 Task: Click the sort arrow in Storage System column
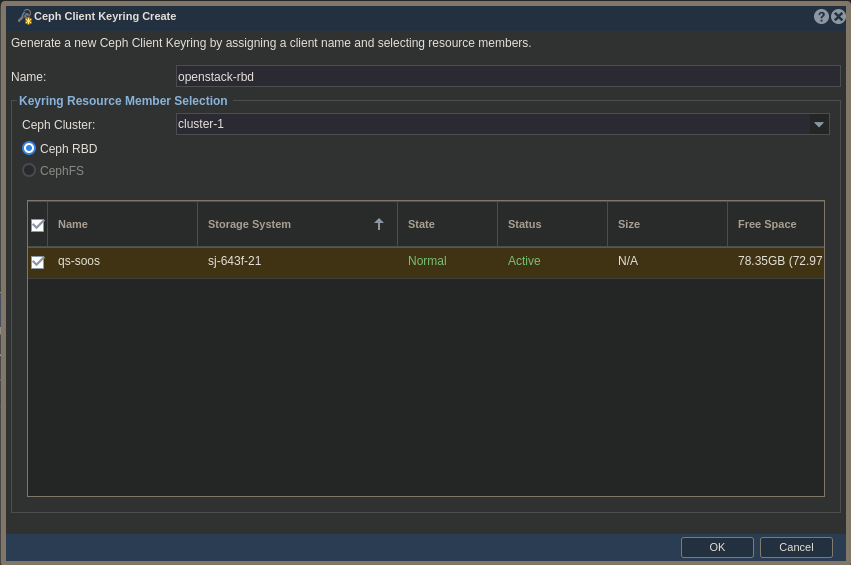pos(379,224)
